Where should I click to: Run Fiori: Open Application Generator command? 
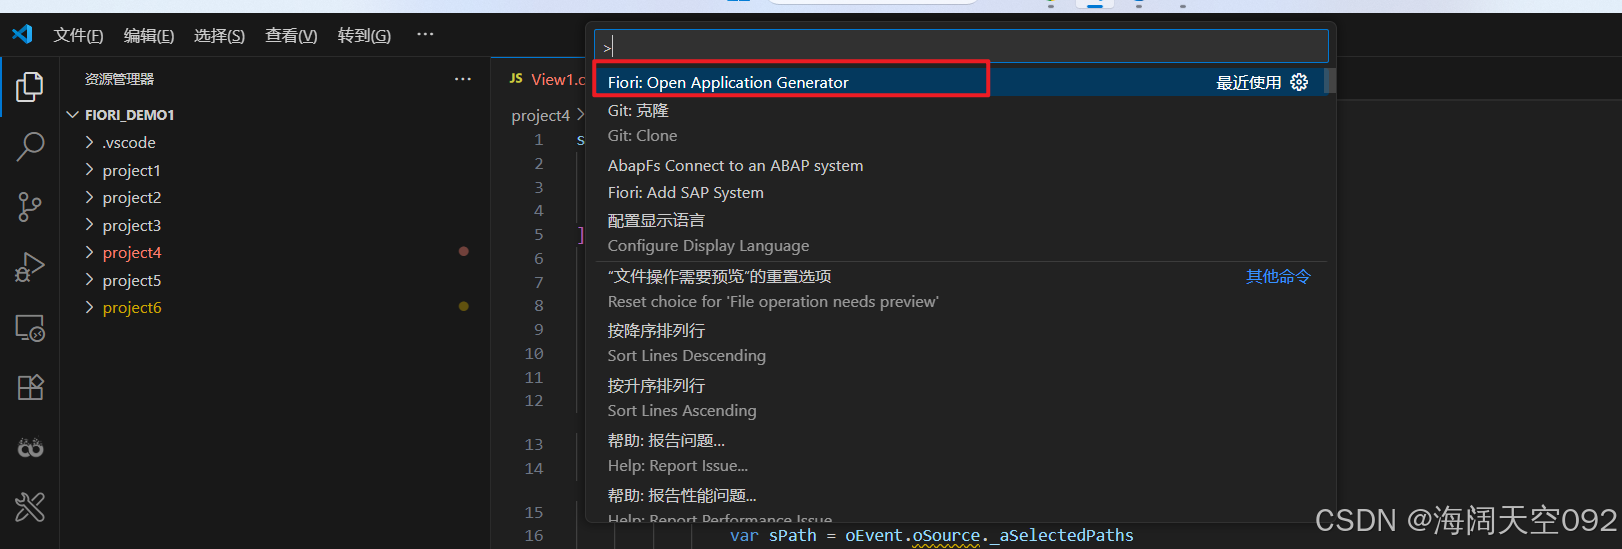click(959, 82)
